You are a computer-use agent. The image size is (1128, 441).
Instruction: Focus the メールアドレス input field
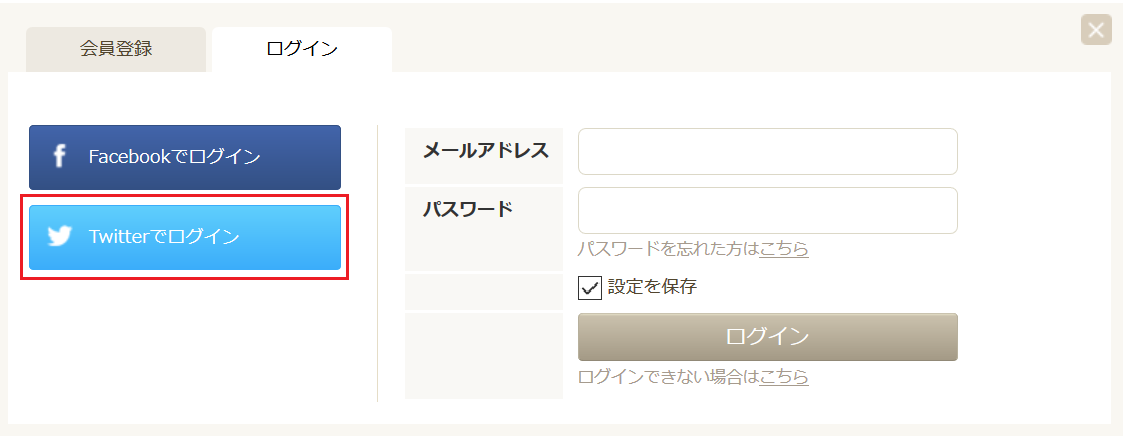[768, 152]
